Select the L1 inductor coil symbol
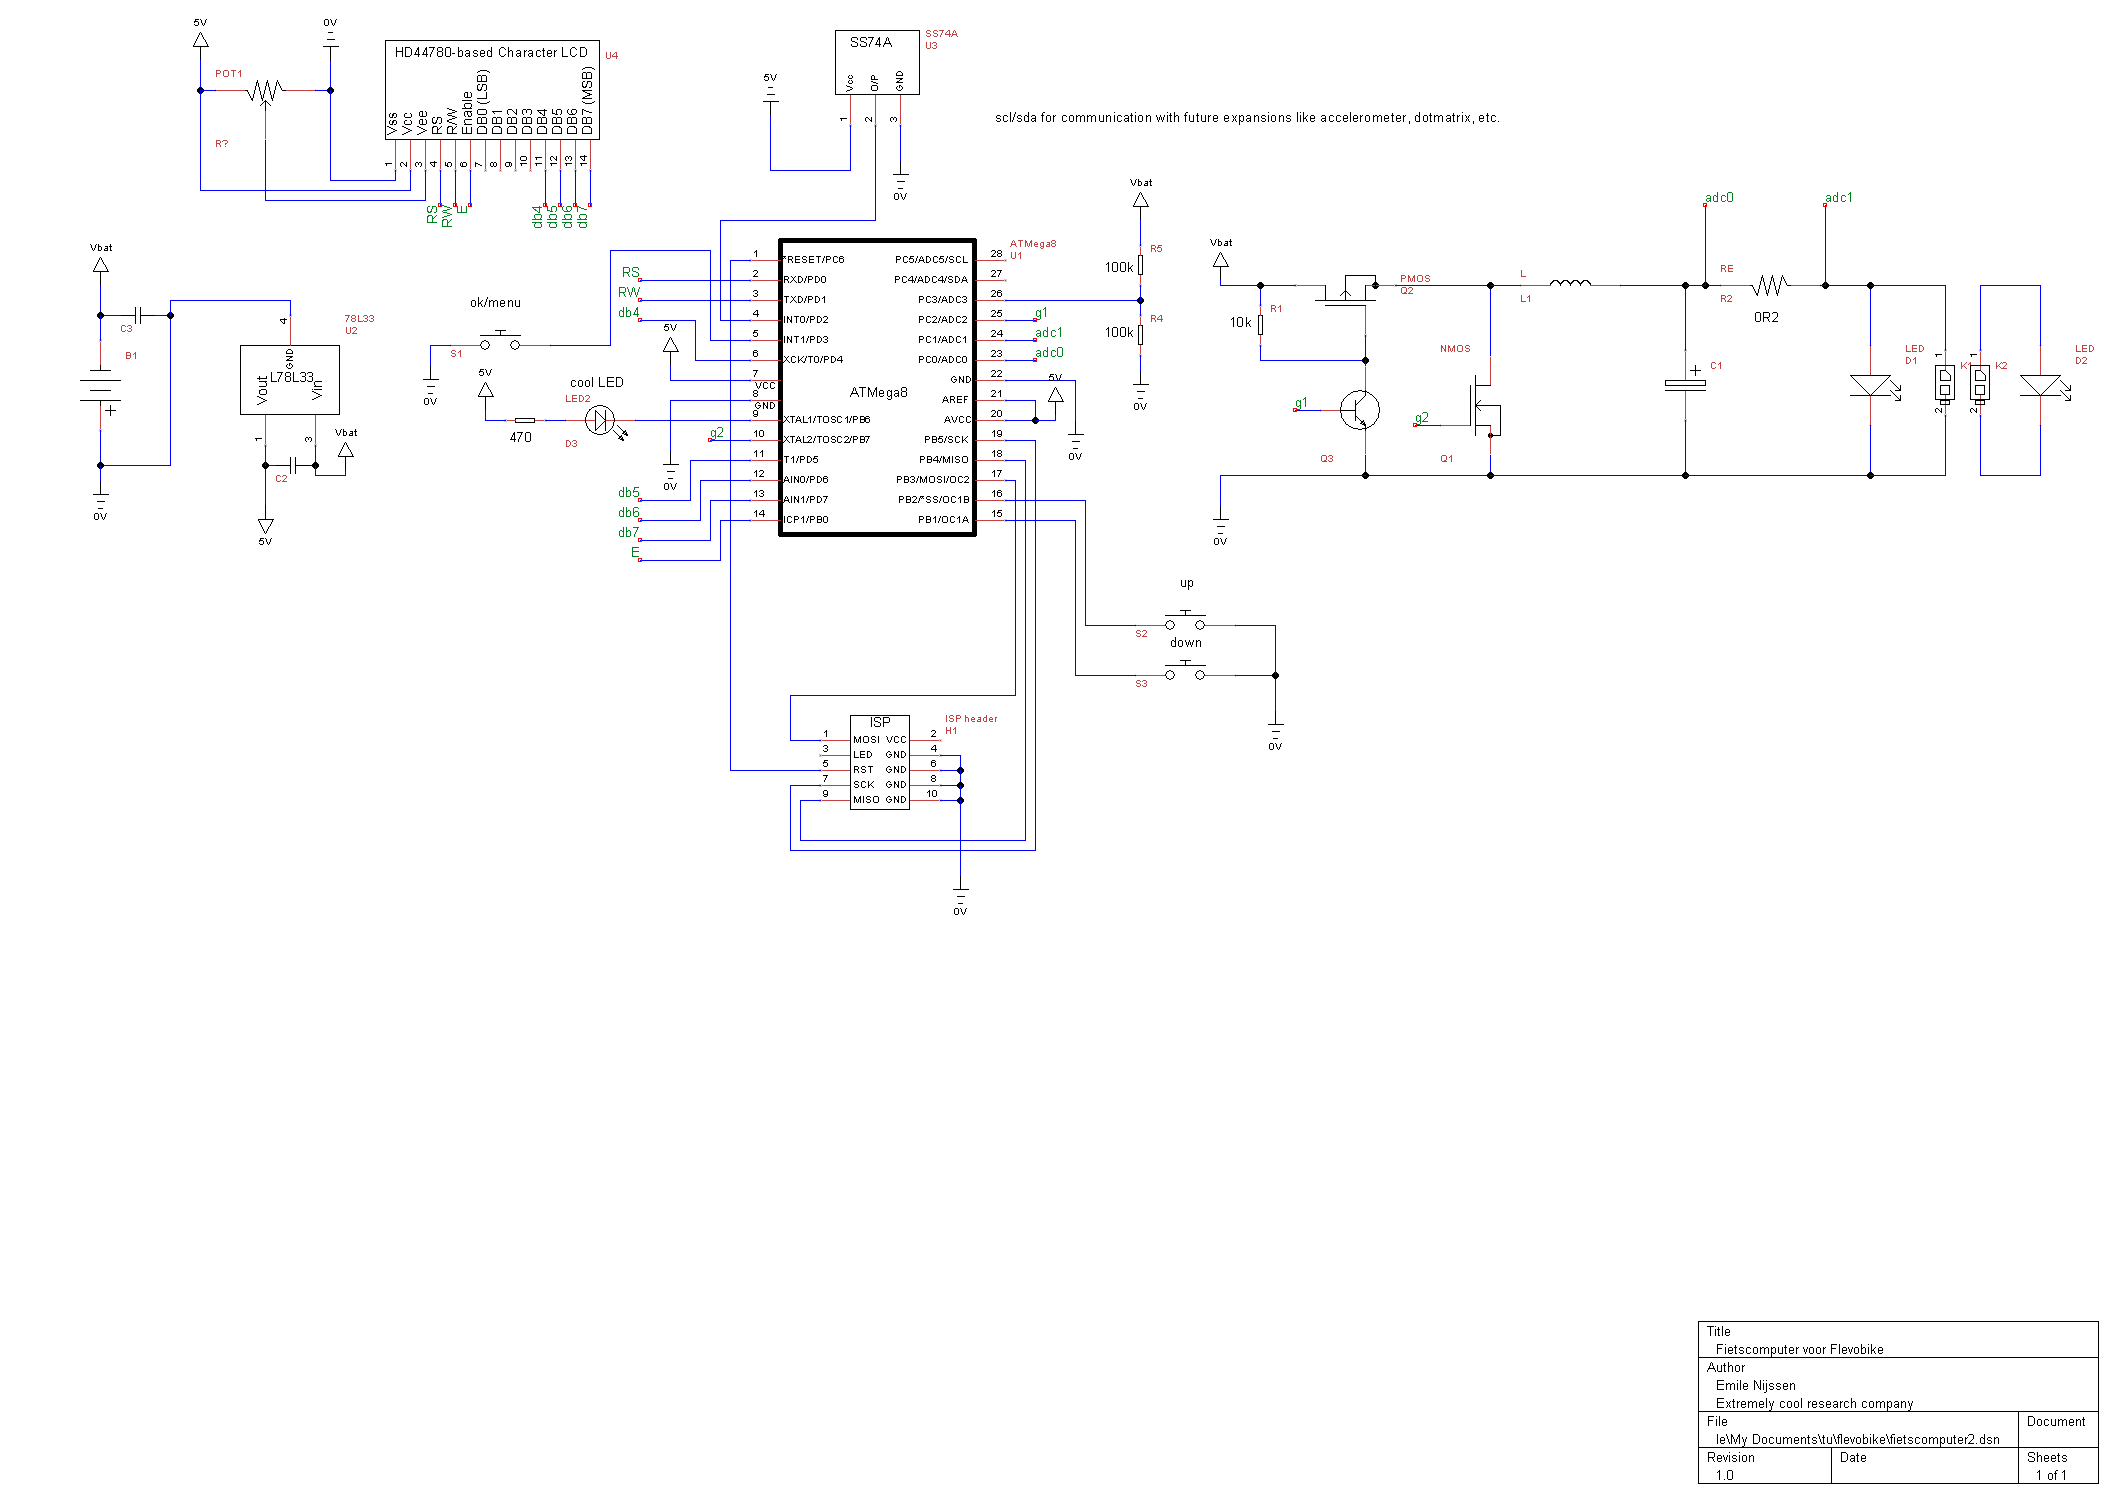This screenshot has width=2110, height=1495. pos(1570,284)
